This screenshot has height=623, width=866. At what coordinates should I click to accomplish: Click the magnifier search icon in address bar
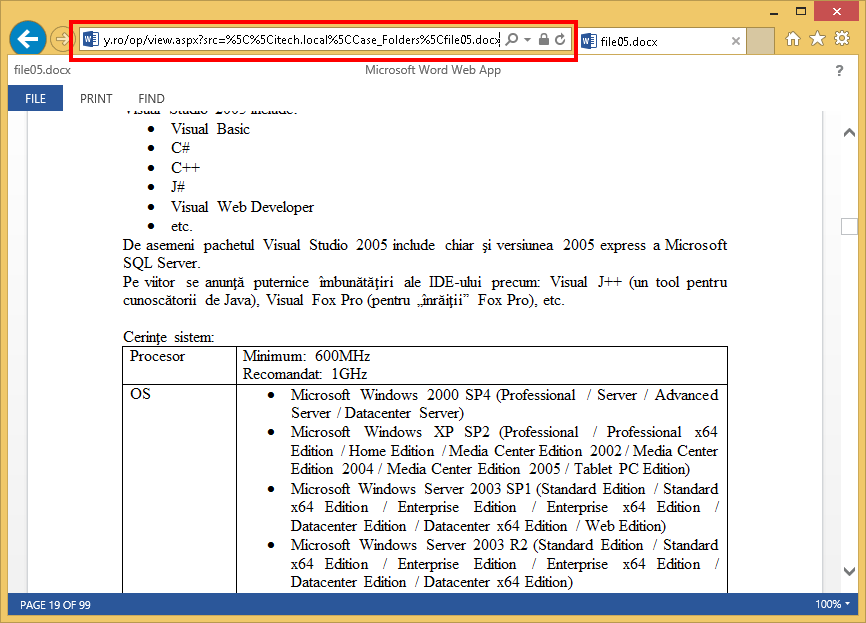[512, 39]
